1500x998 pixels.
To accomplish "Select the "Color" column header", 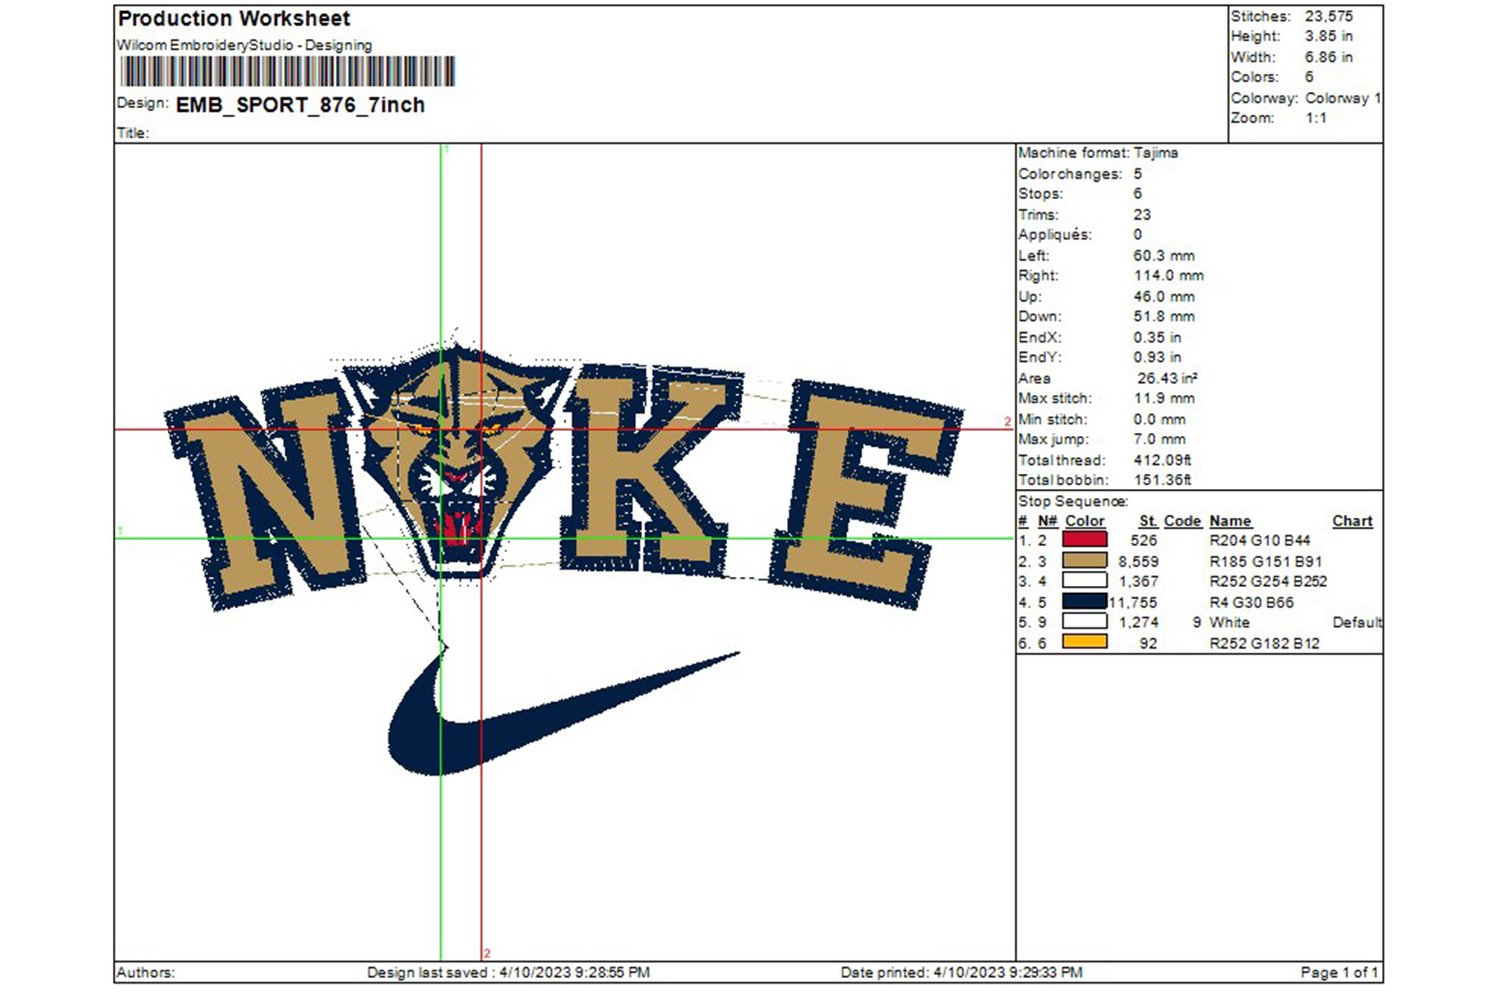I will [1085, 521].
